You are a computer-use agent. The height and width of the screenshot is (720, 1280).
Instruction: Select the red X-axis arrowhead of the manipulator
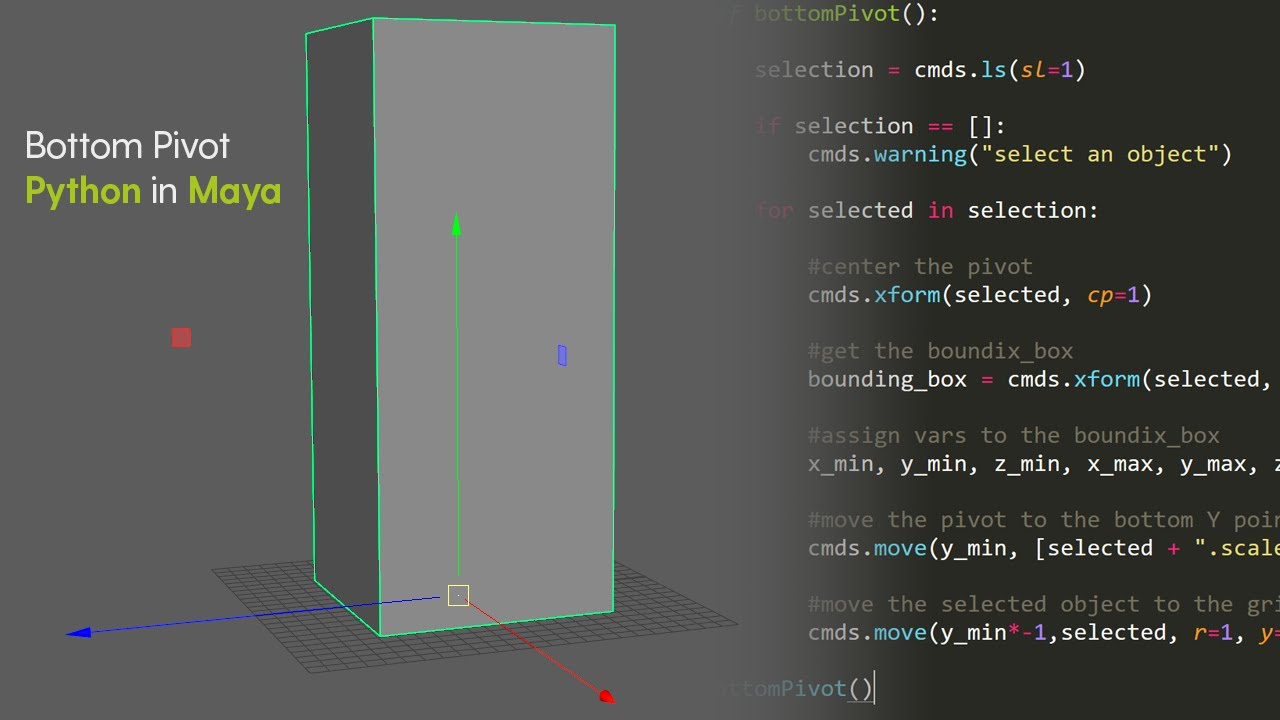[606, 696]
